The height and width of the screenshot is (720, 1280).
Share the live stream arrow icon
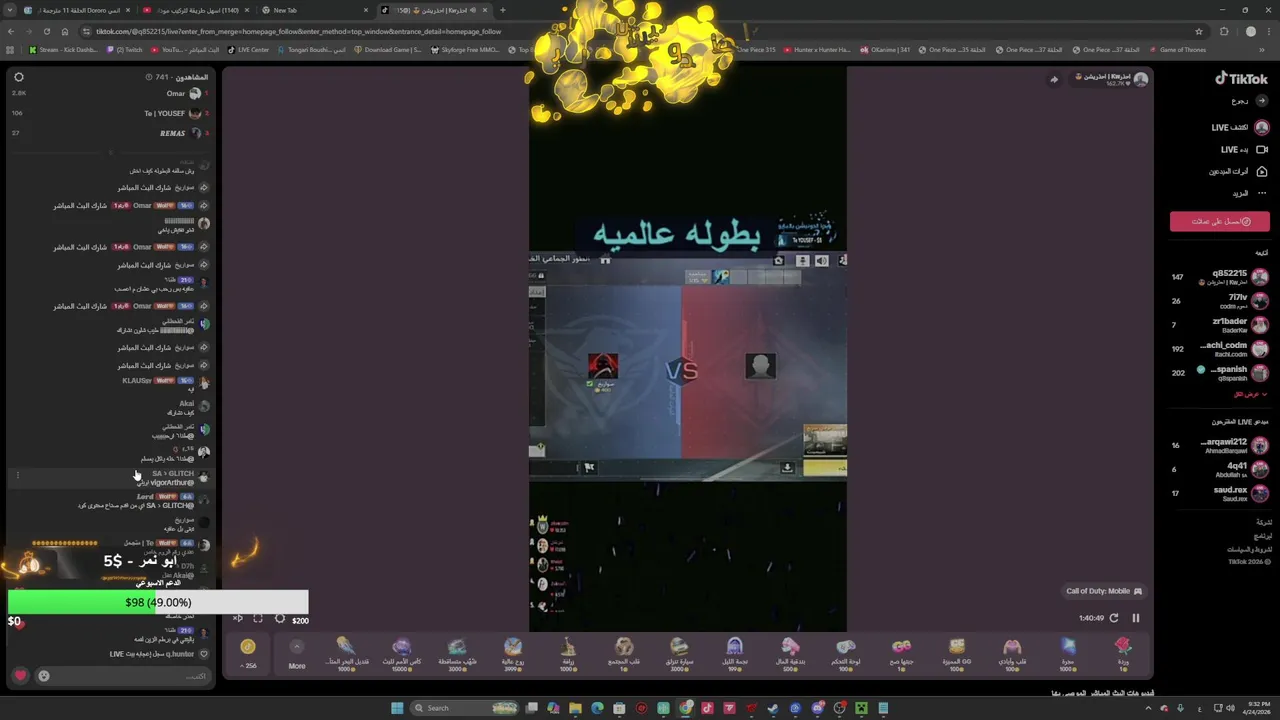pyautogui.click(x=1054, y=80)
